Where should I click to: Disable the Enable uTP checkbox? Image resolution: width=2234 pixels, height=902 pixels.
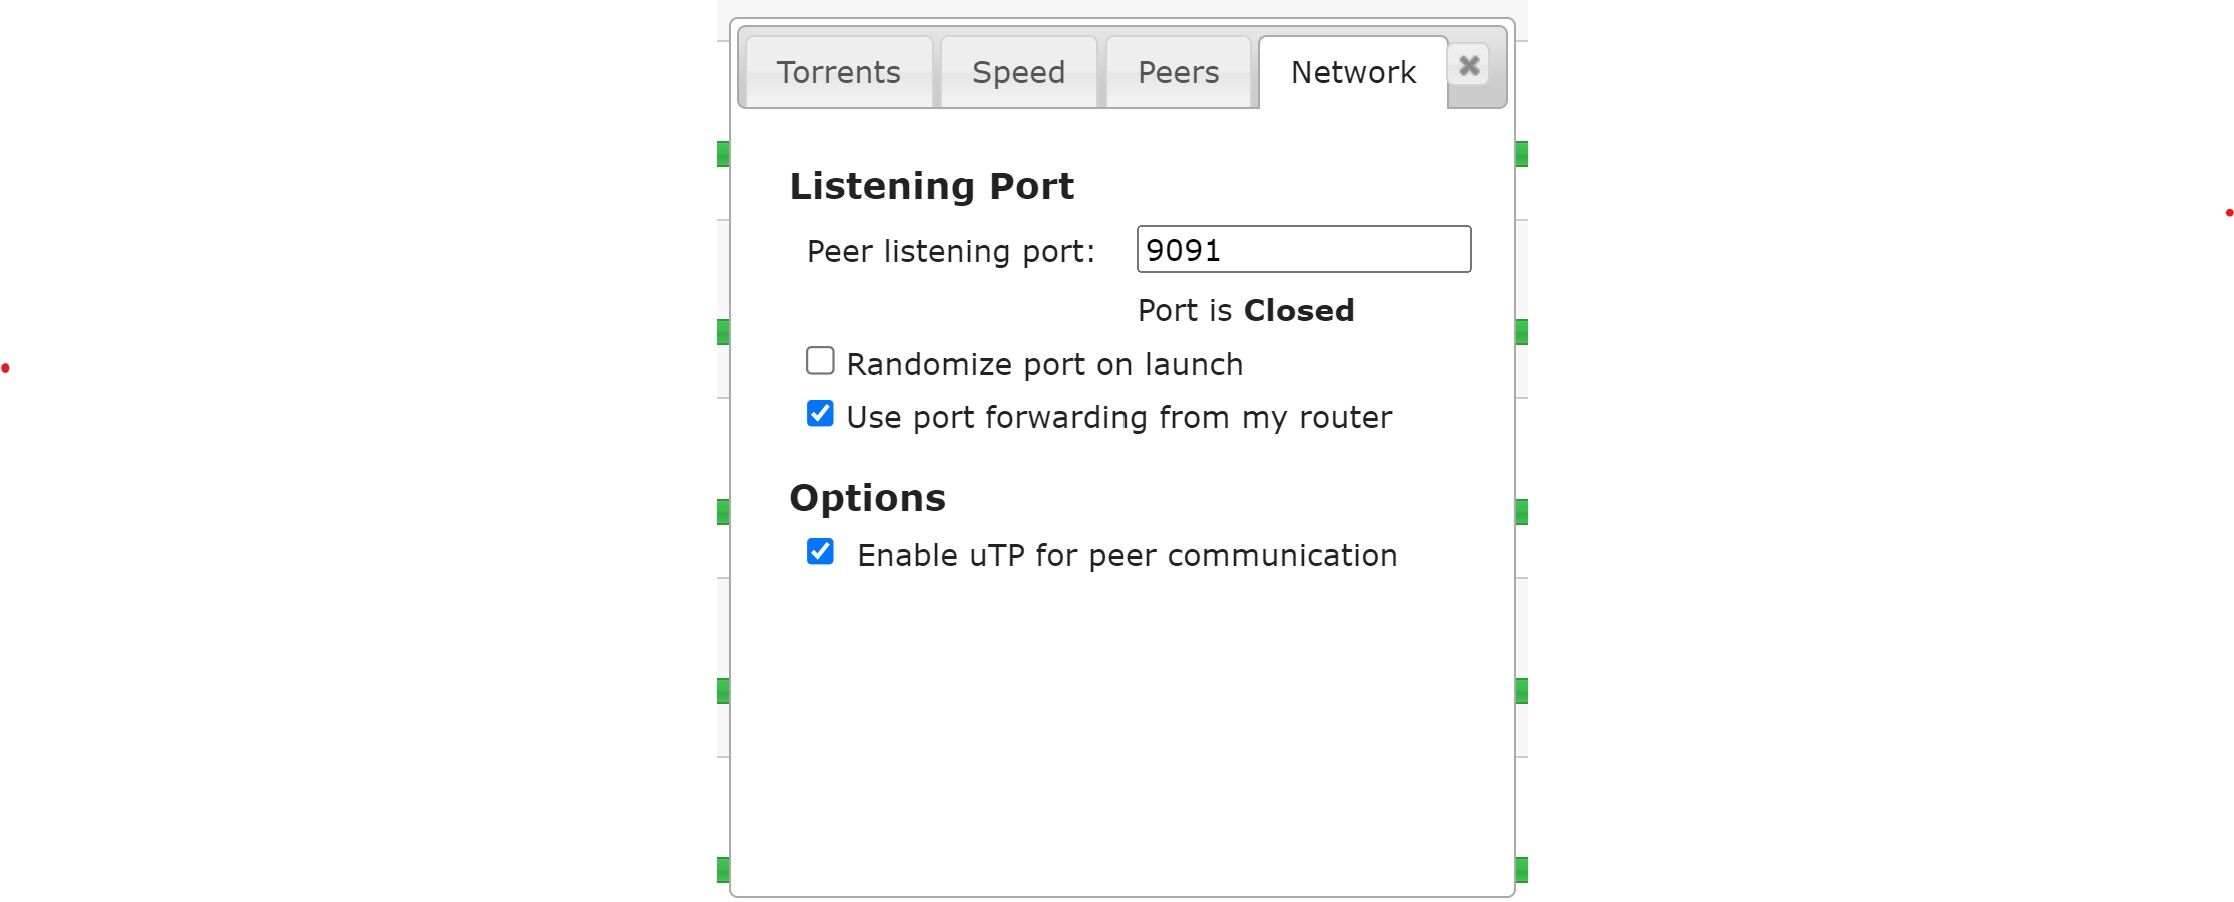point(820,552)
